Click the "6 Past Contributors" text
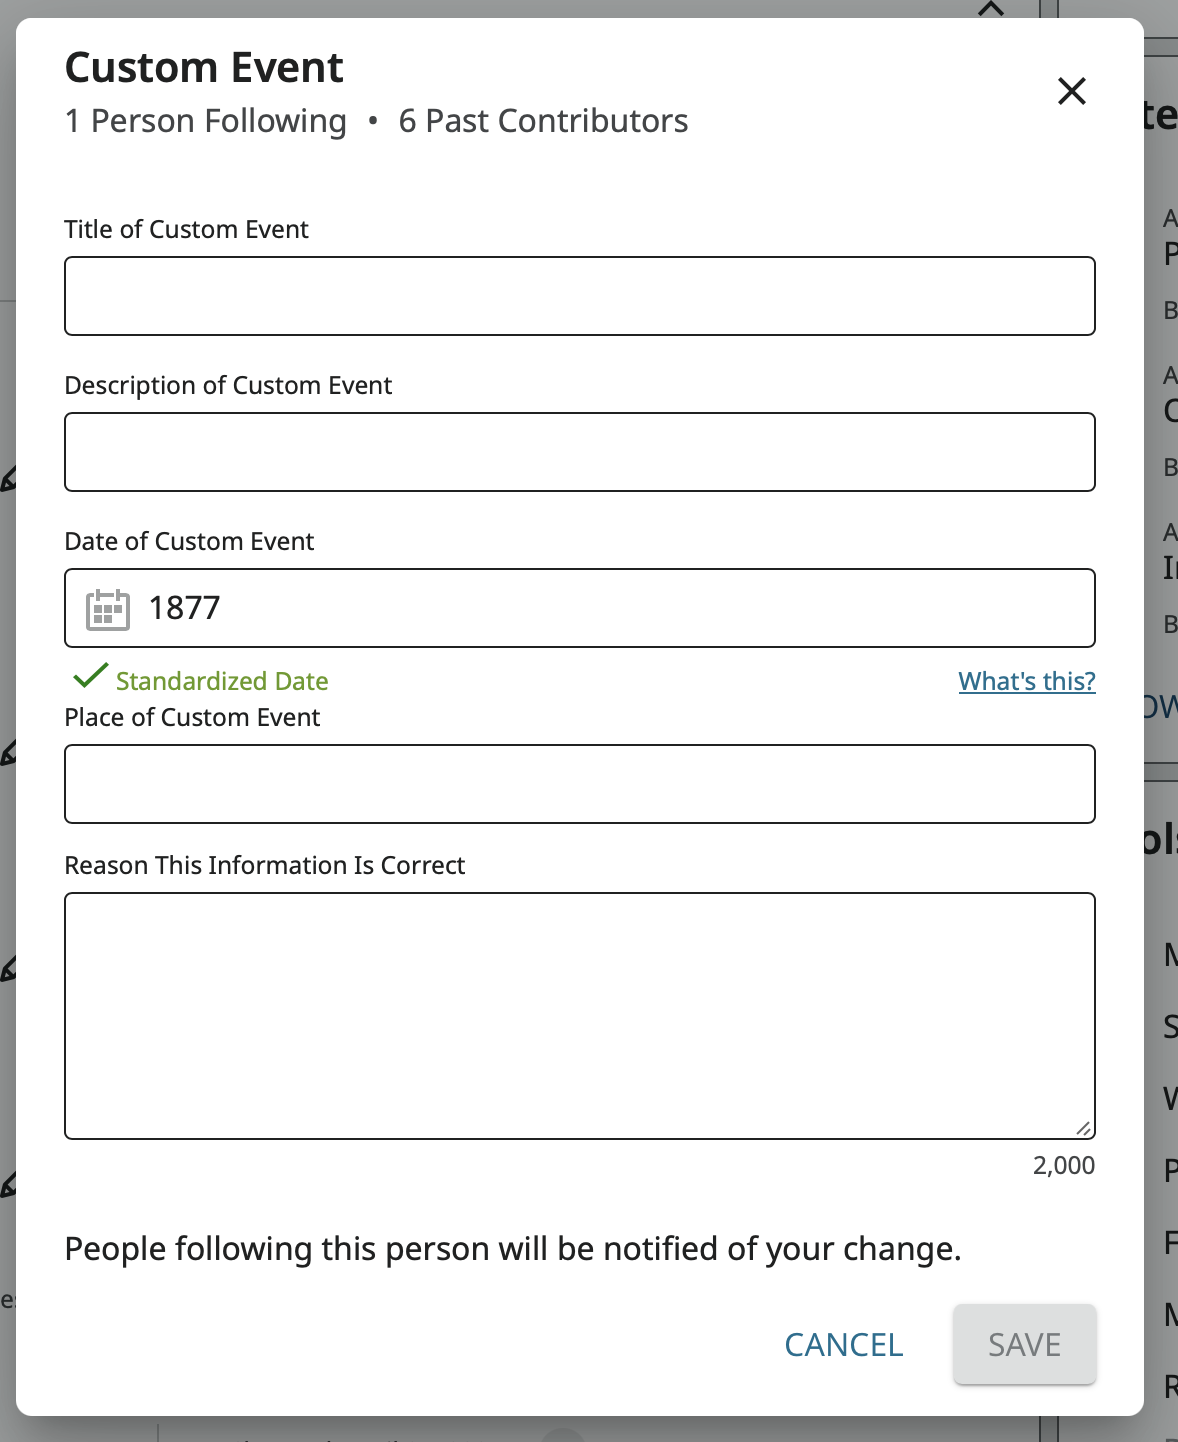This screenshot has width=1178, height=1442. coord(543,120)
